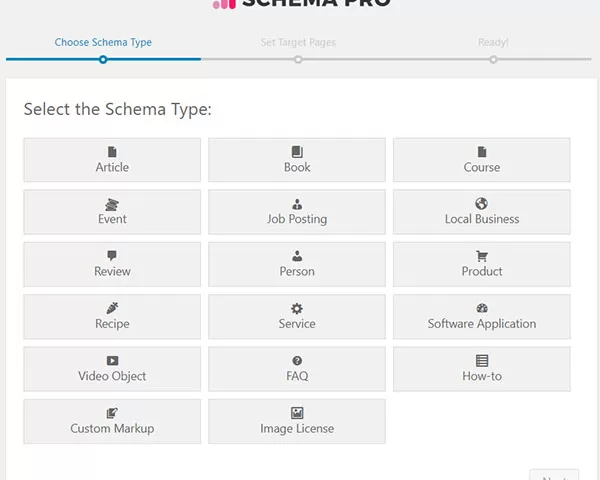Pick the Service schema label
The image size is (600, 480).
click(x=297, y=324)
